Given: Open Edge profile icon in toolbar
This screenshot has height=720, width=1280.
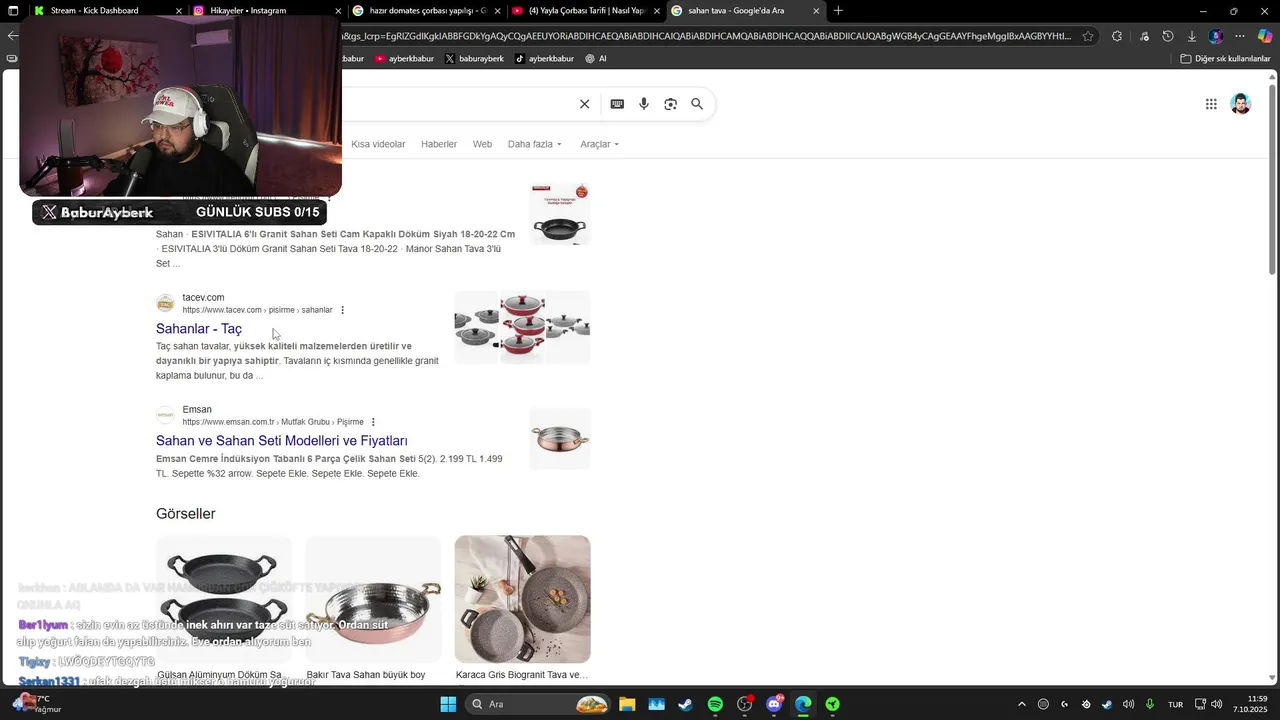Looking at the screenshot, I should [x=1216, y=36].
